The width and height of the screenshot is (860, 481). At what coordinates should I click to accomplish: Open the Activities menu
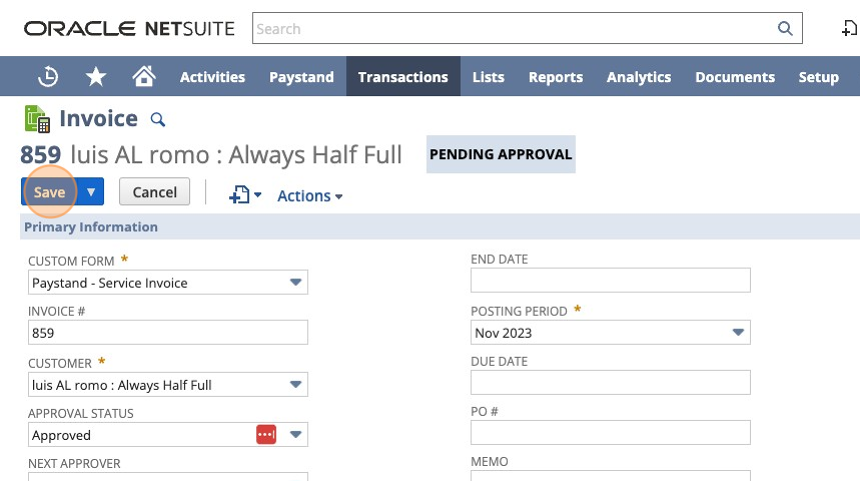212,77
